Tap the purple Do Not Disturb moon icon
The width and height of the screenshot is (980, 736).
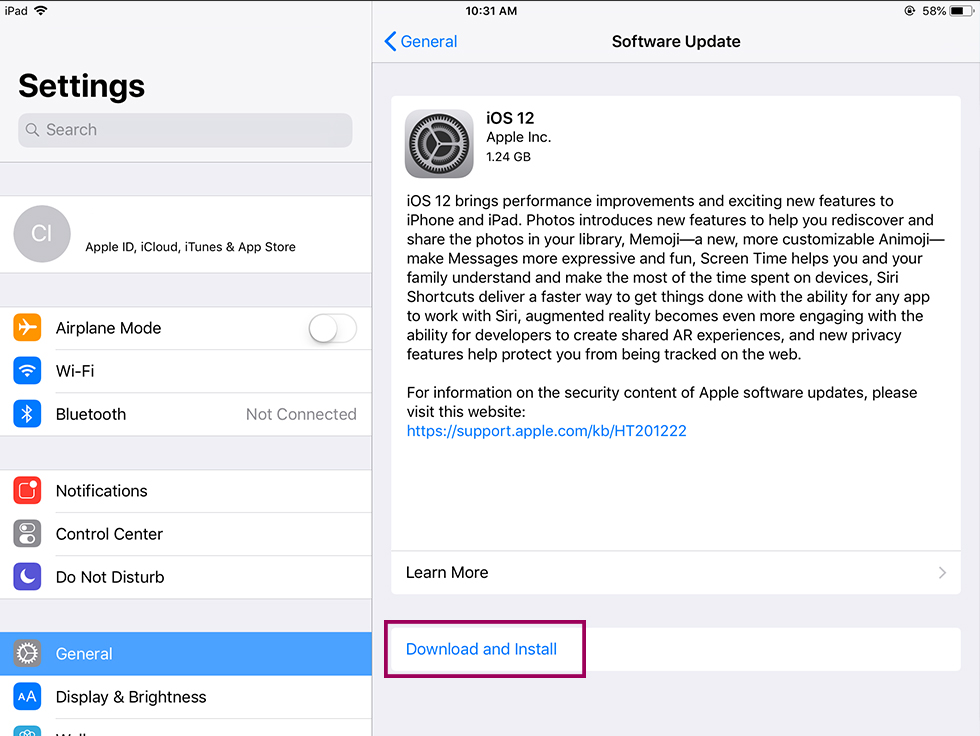coord(27,577)
